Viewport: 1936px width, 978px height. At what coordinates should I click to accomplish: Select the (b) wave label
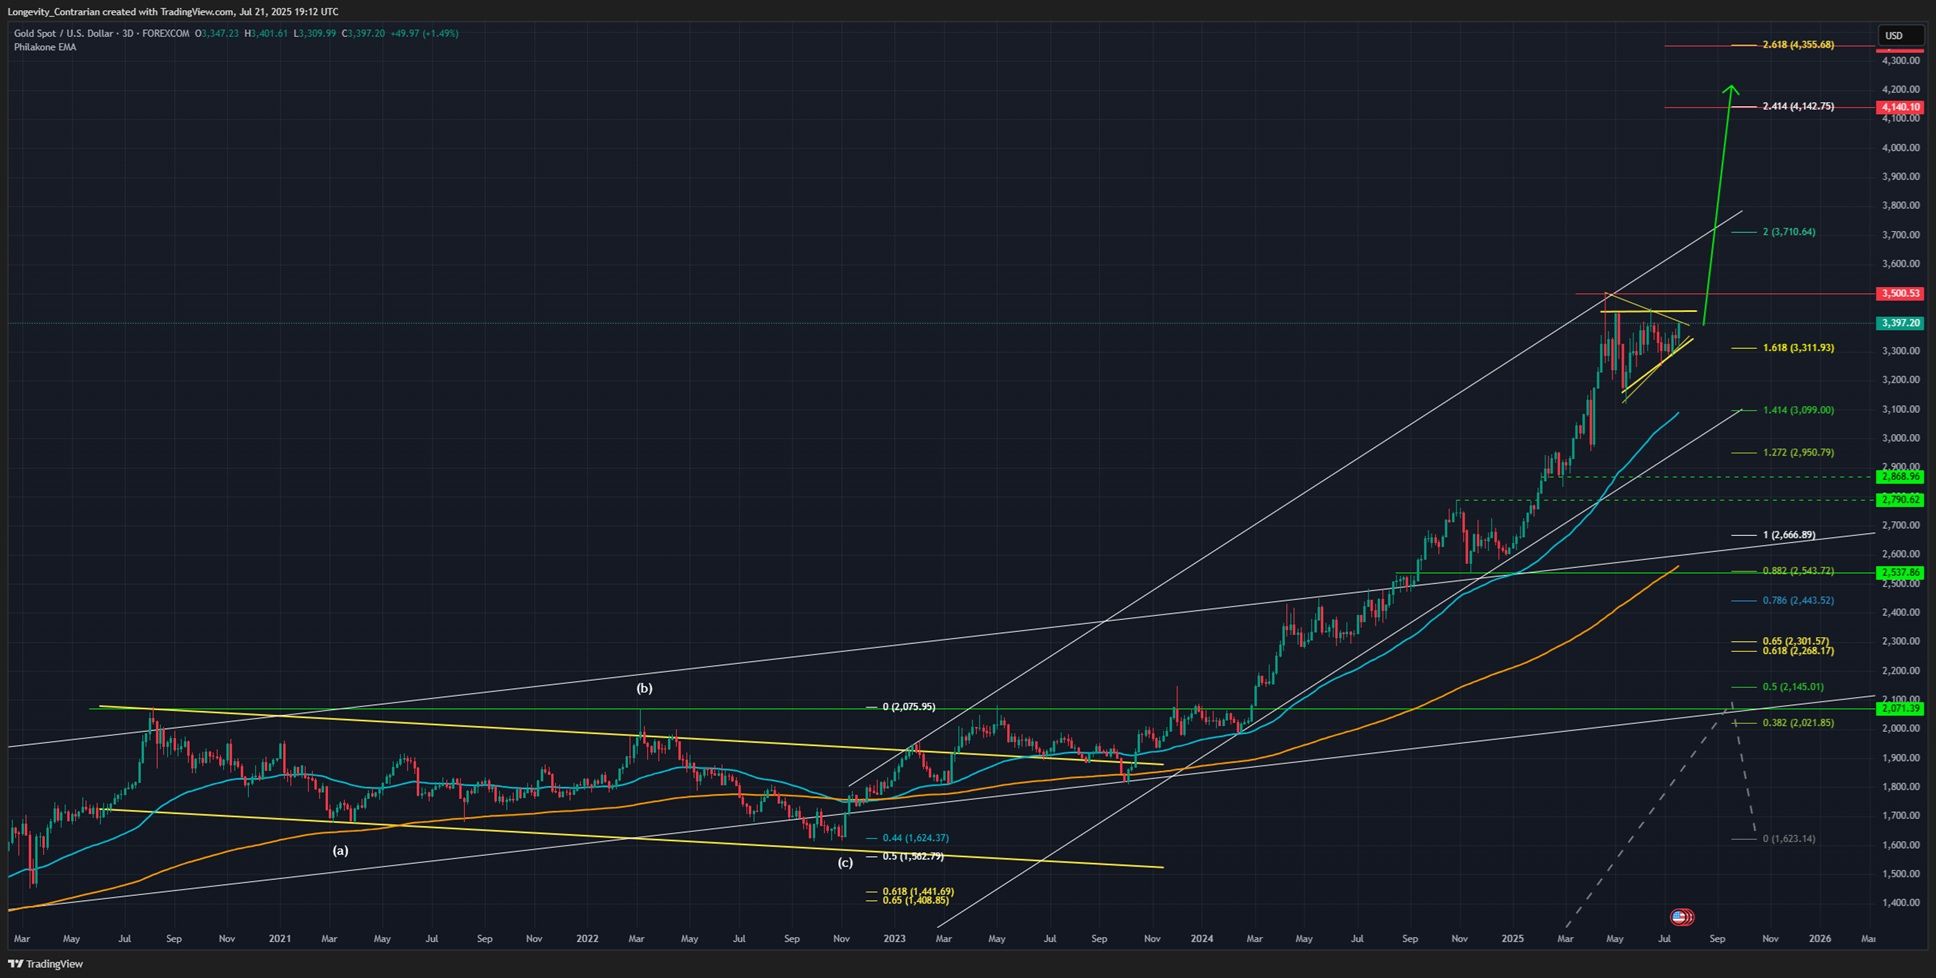pyautogui.click(x=644, y=688)
